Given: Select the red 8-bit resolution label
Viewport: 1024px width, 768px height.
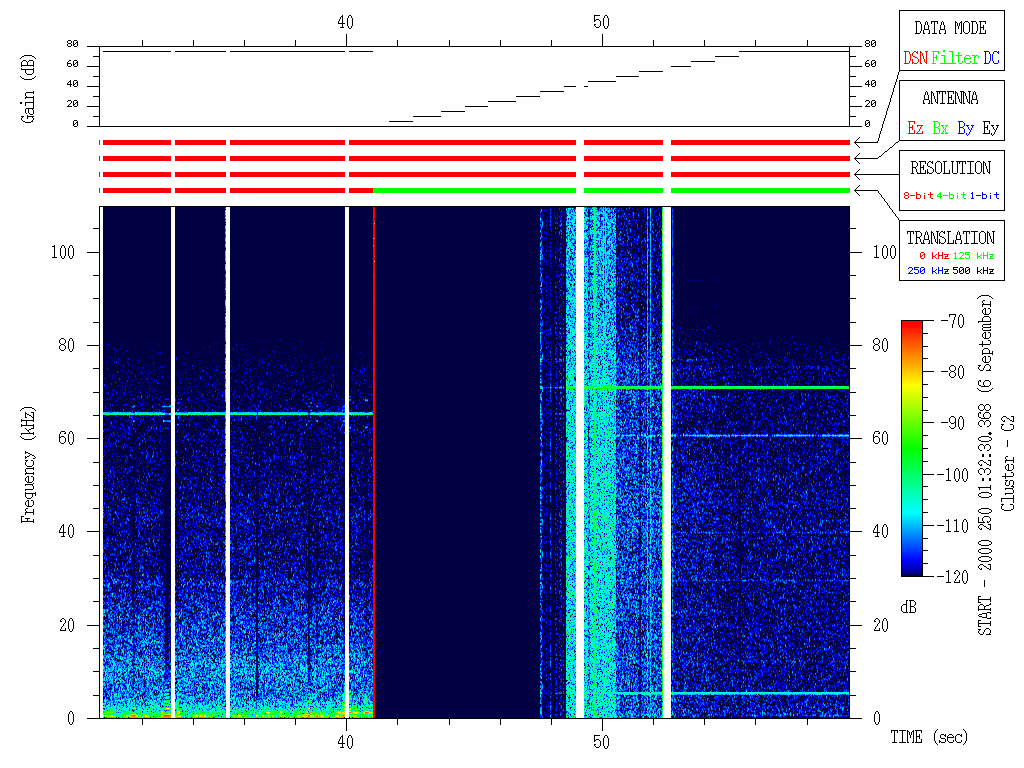Looking at the screenshot, I should point(918,196).
